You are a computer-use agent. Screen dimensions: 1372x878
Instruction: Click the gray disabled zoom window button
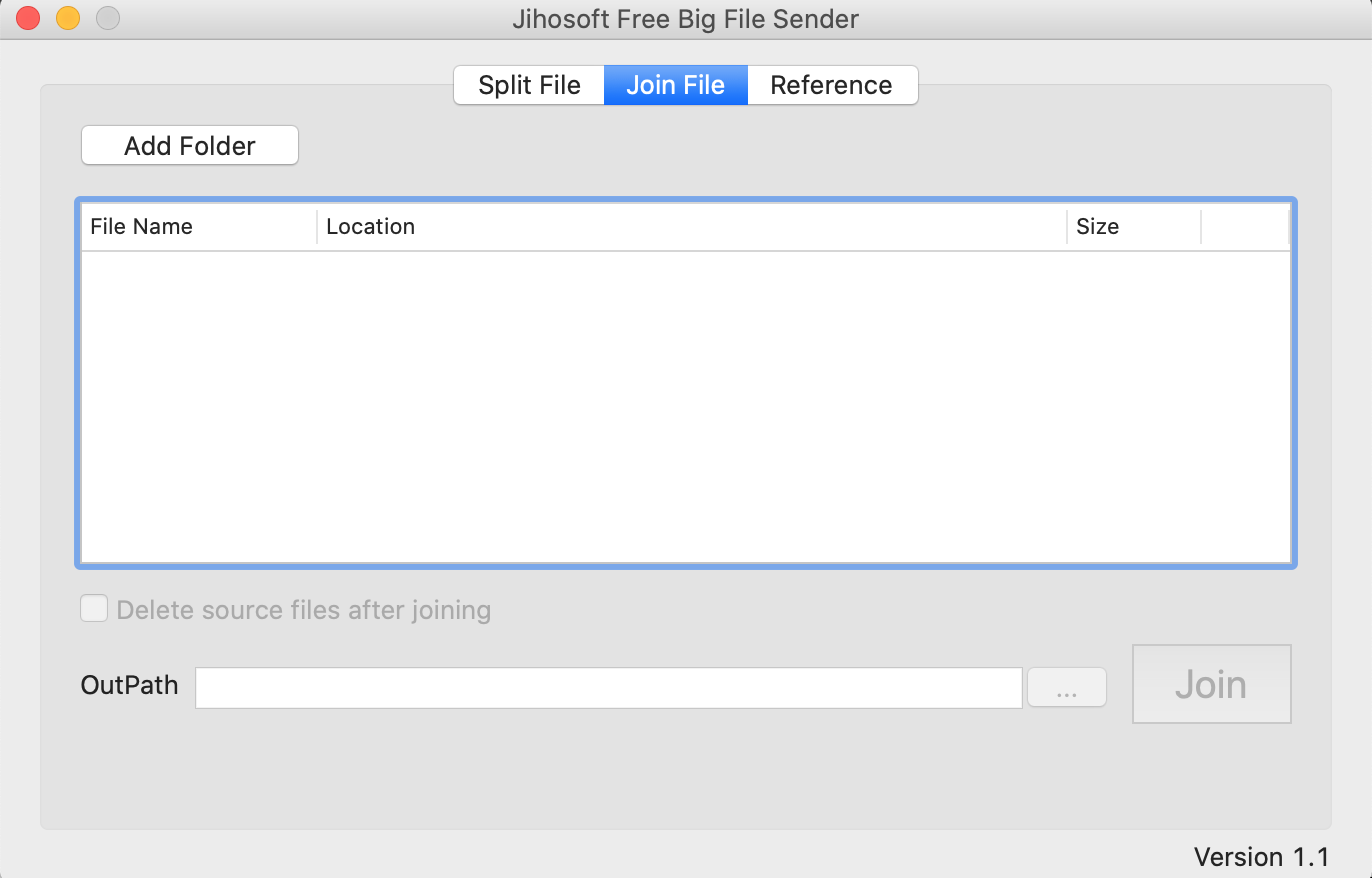pos(108,18)
